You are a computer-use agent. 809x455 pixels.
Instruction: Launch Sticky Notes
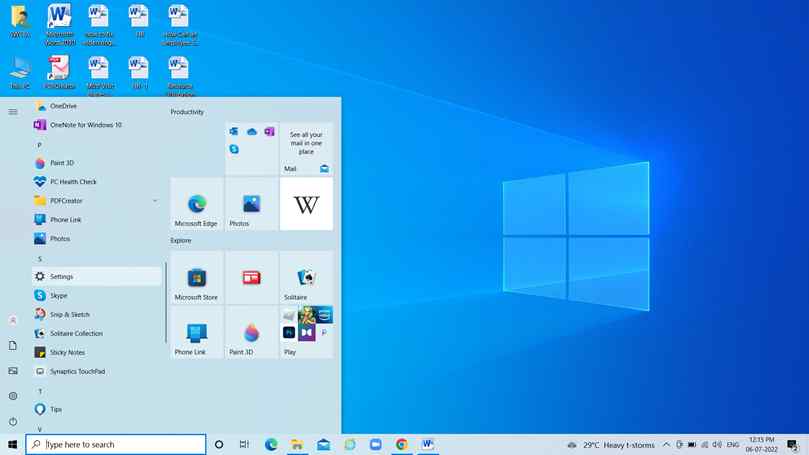pos(97,352)
